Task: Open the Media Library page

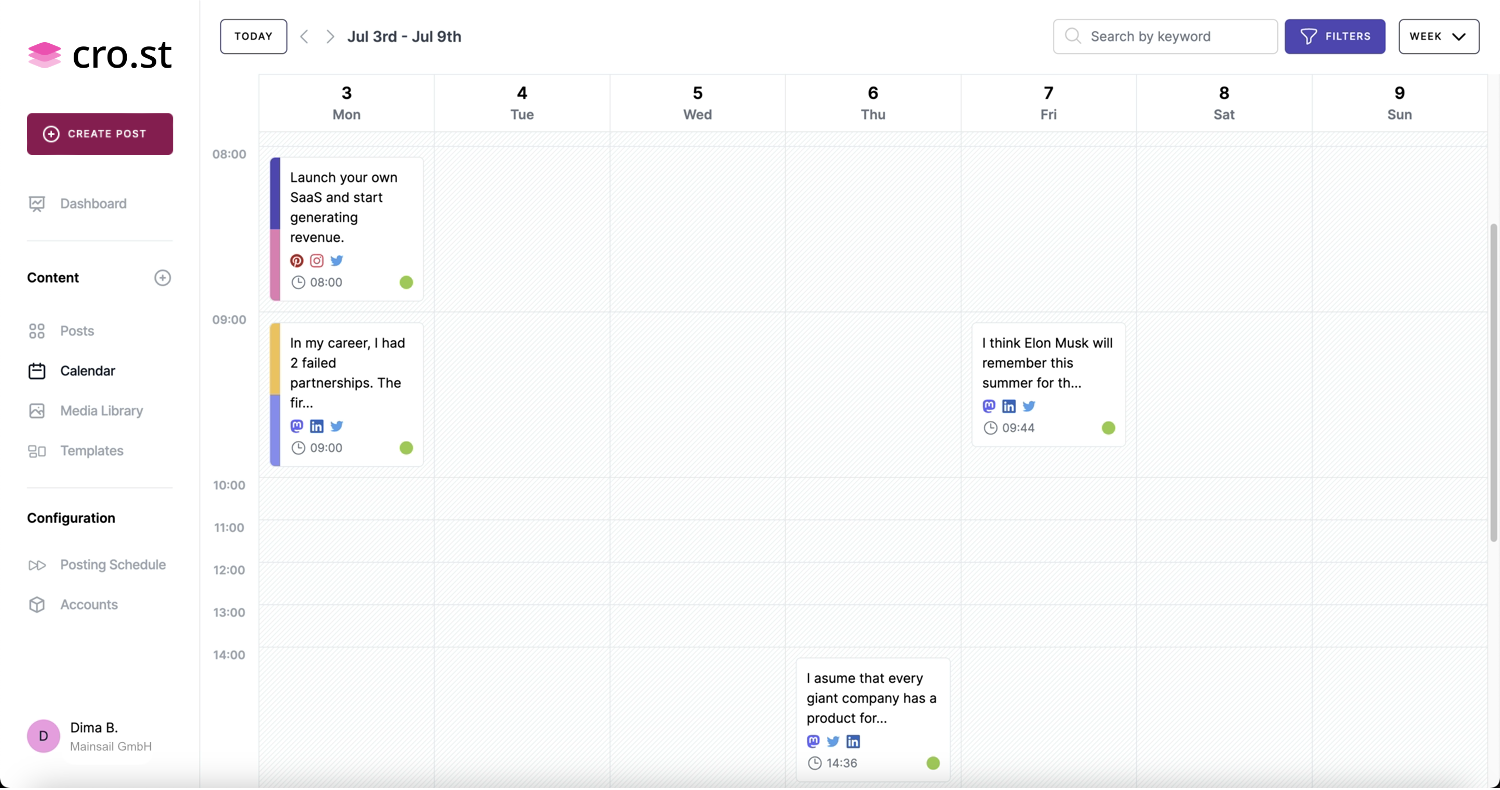Action: [x=101, y=411]
